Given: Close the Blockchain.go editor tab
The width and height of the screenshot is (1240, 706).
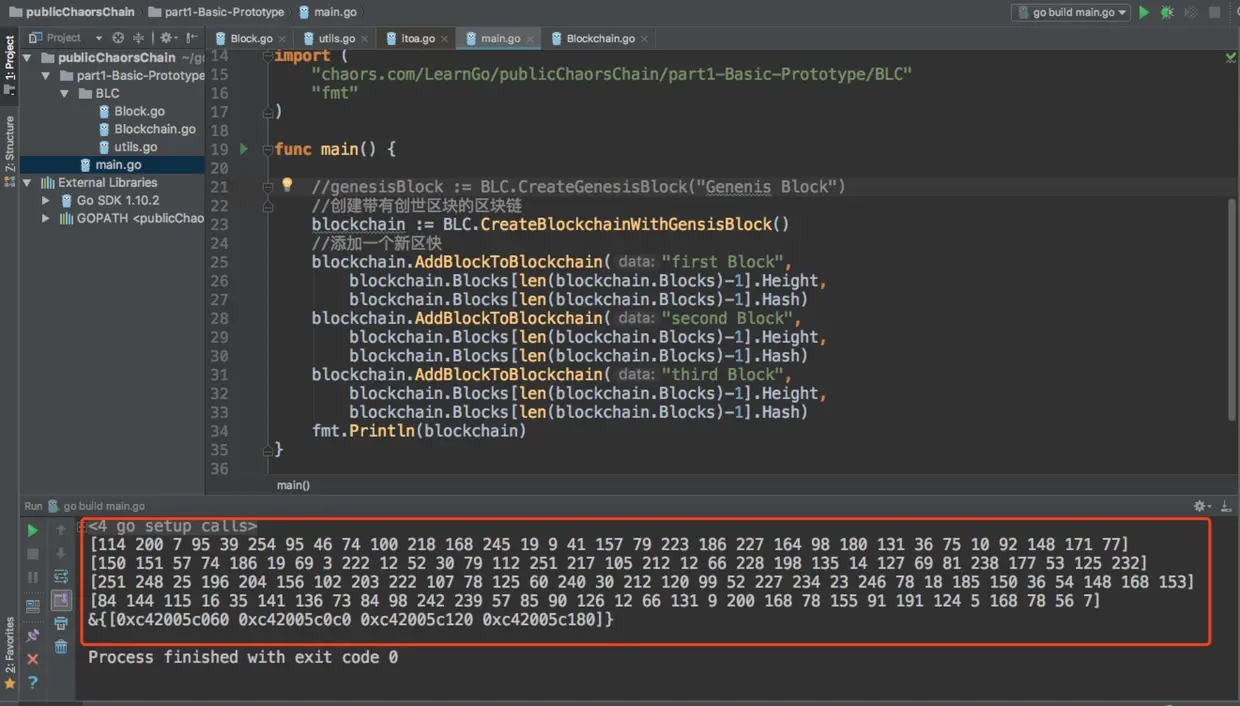Looking at the screenshot, I should point(644,39).
